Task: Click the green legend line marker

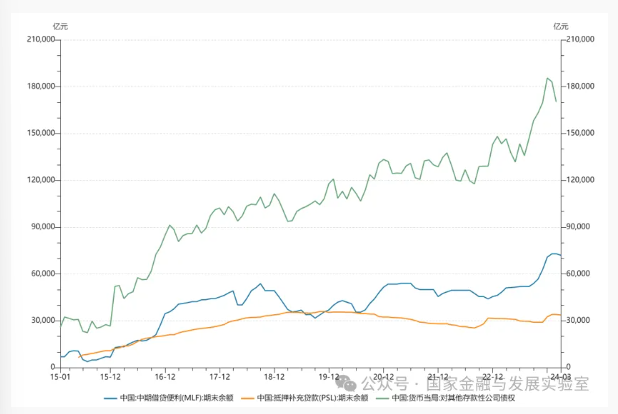Action: (x=381, y=397)
